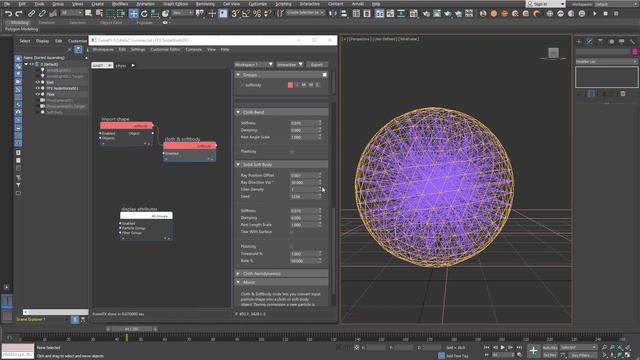Open the Utilities wrench tab

point(632,42)
